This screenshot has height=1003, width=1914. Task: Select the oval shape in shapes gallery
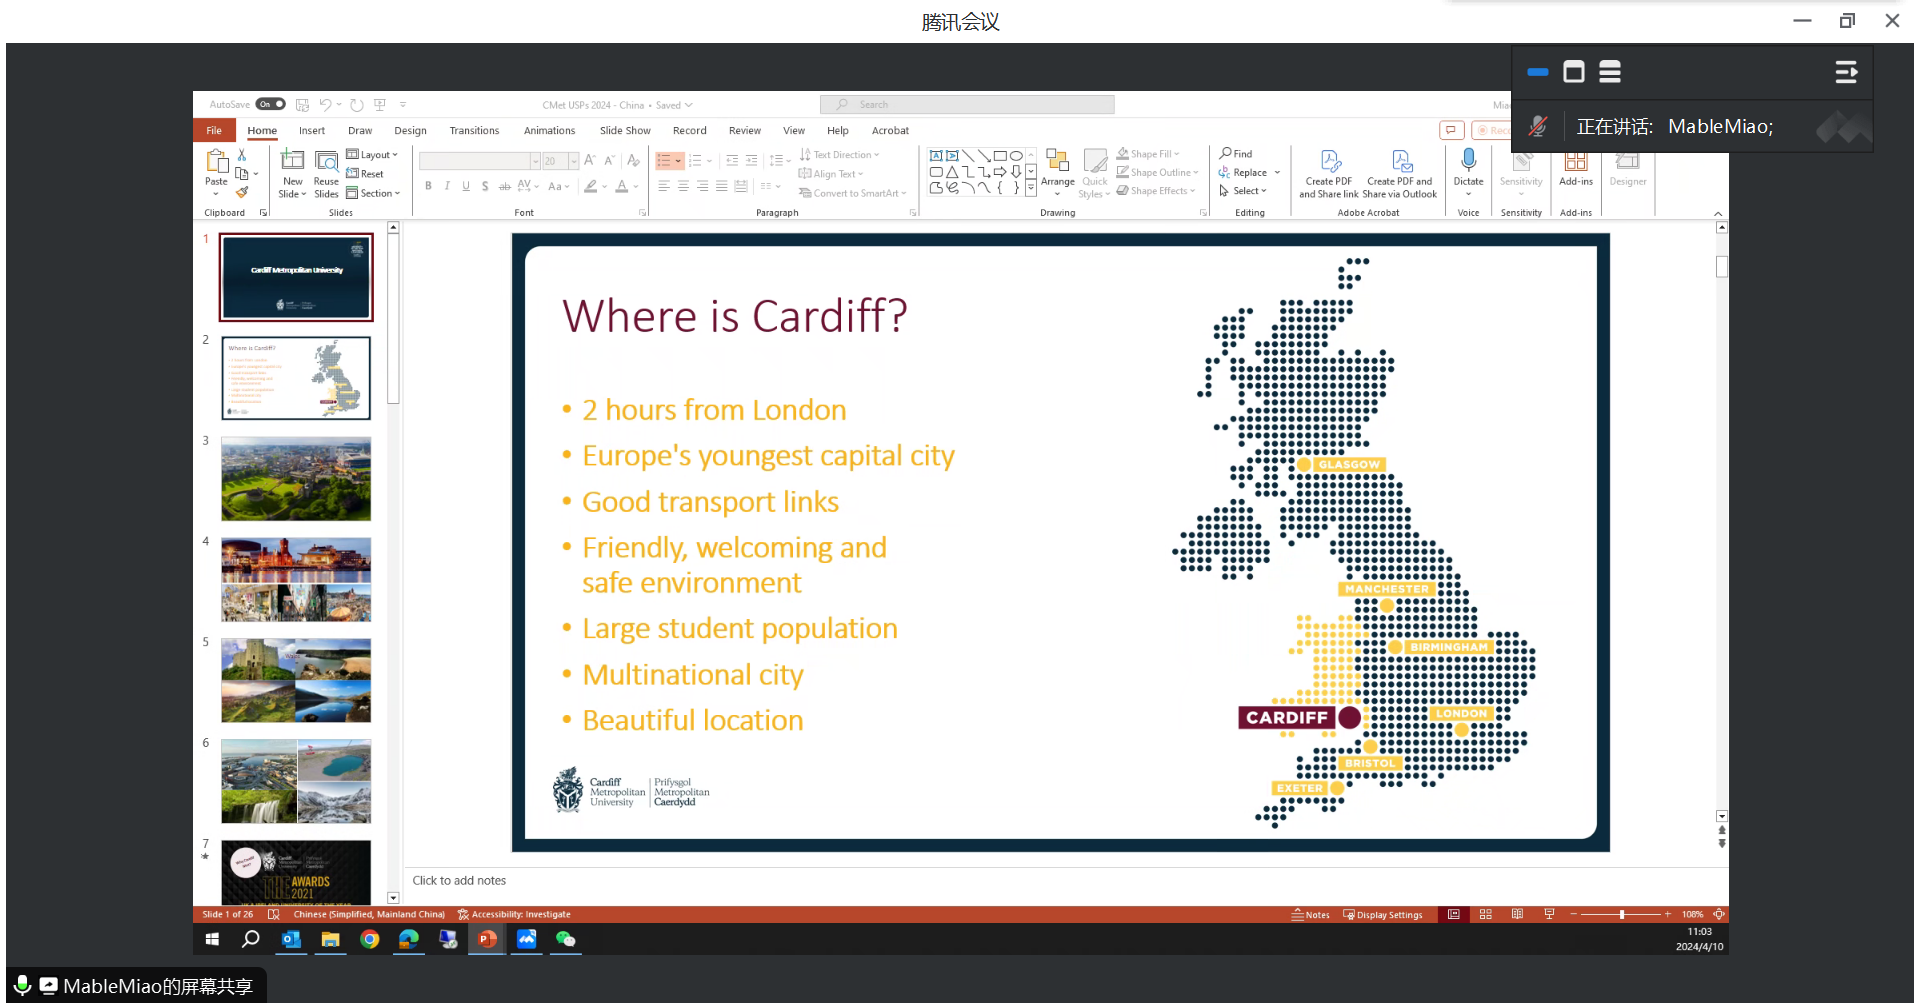(1016, 155)
